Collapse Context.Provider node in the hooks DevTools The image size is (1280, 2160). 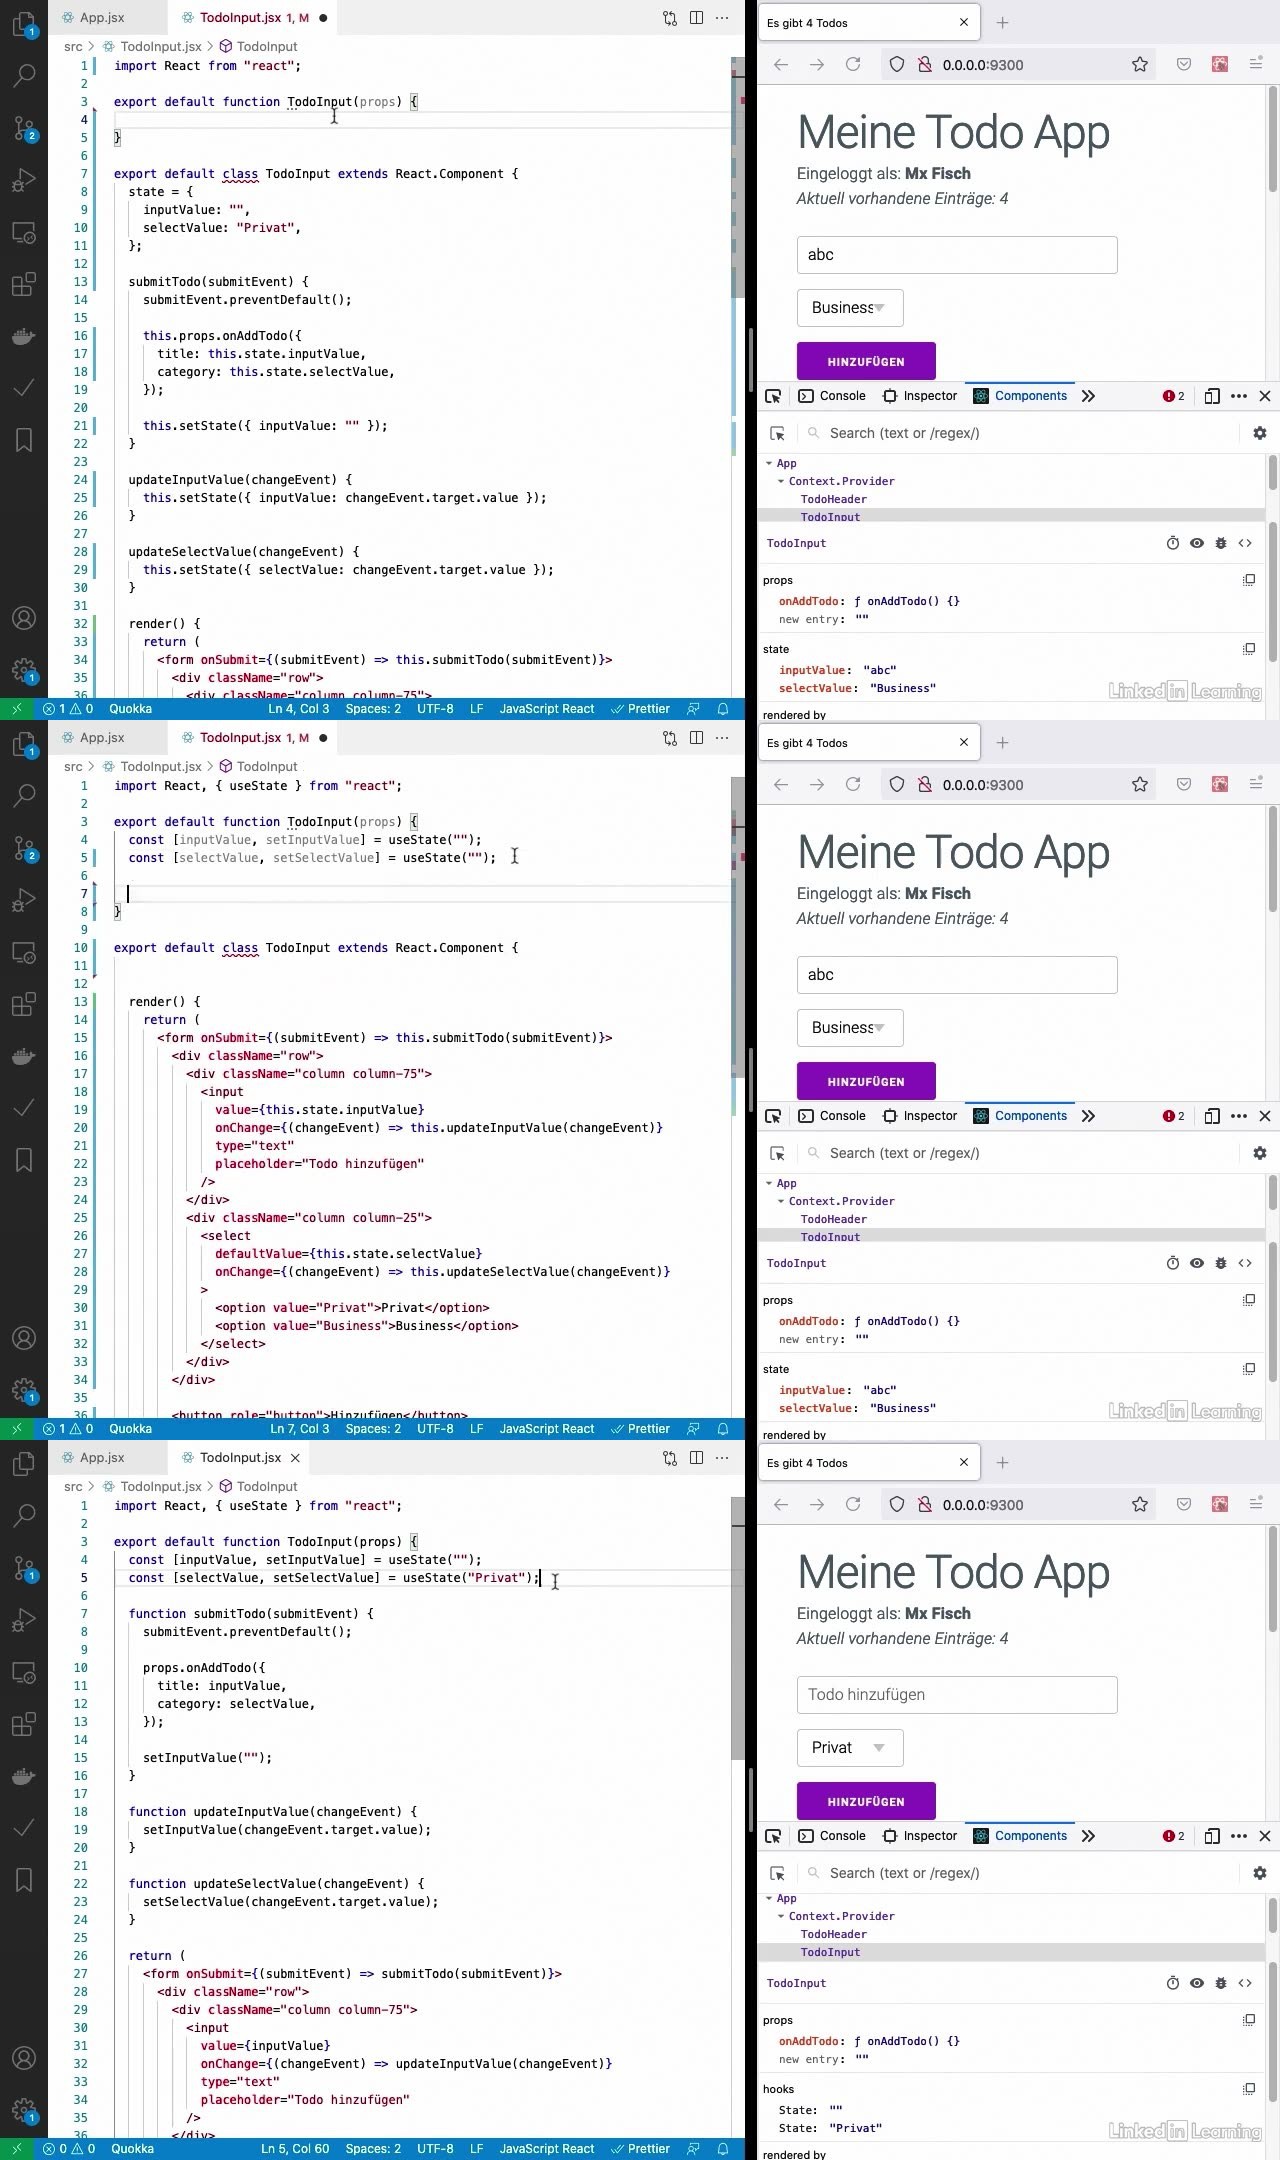pos(781,1916)
